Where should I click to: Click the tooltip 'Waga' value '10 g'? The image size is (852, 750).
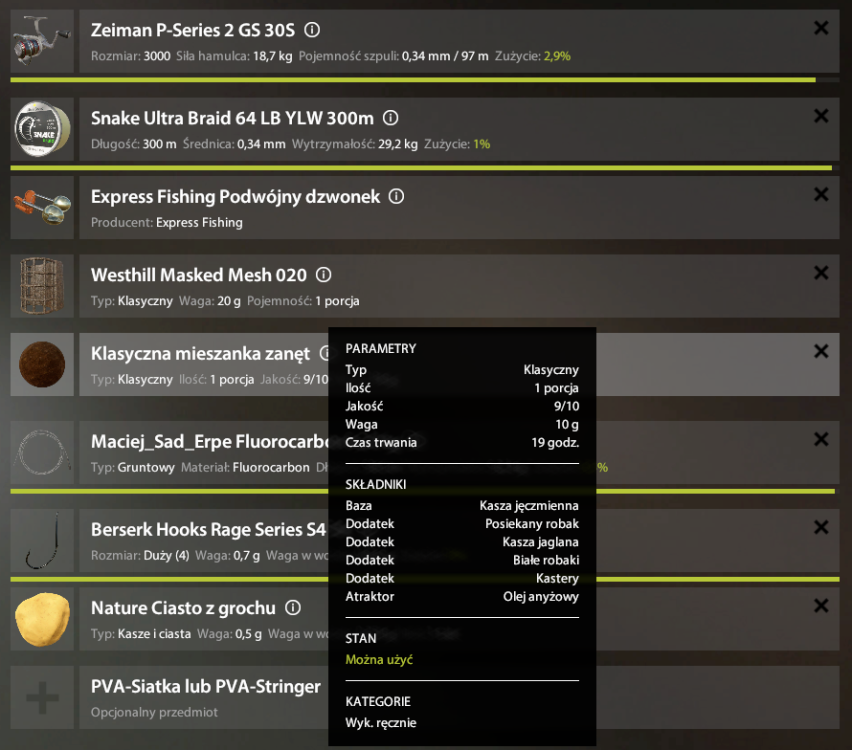click(x=567, y=424)
